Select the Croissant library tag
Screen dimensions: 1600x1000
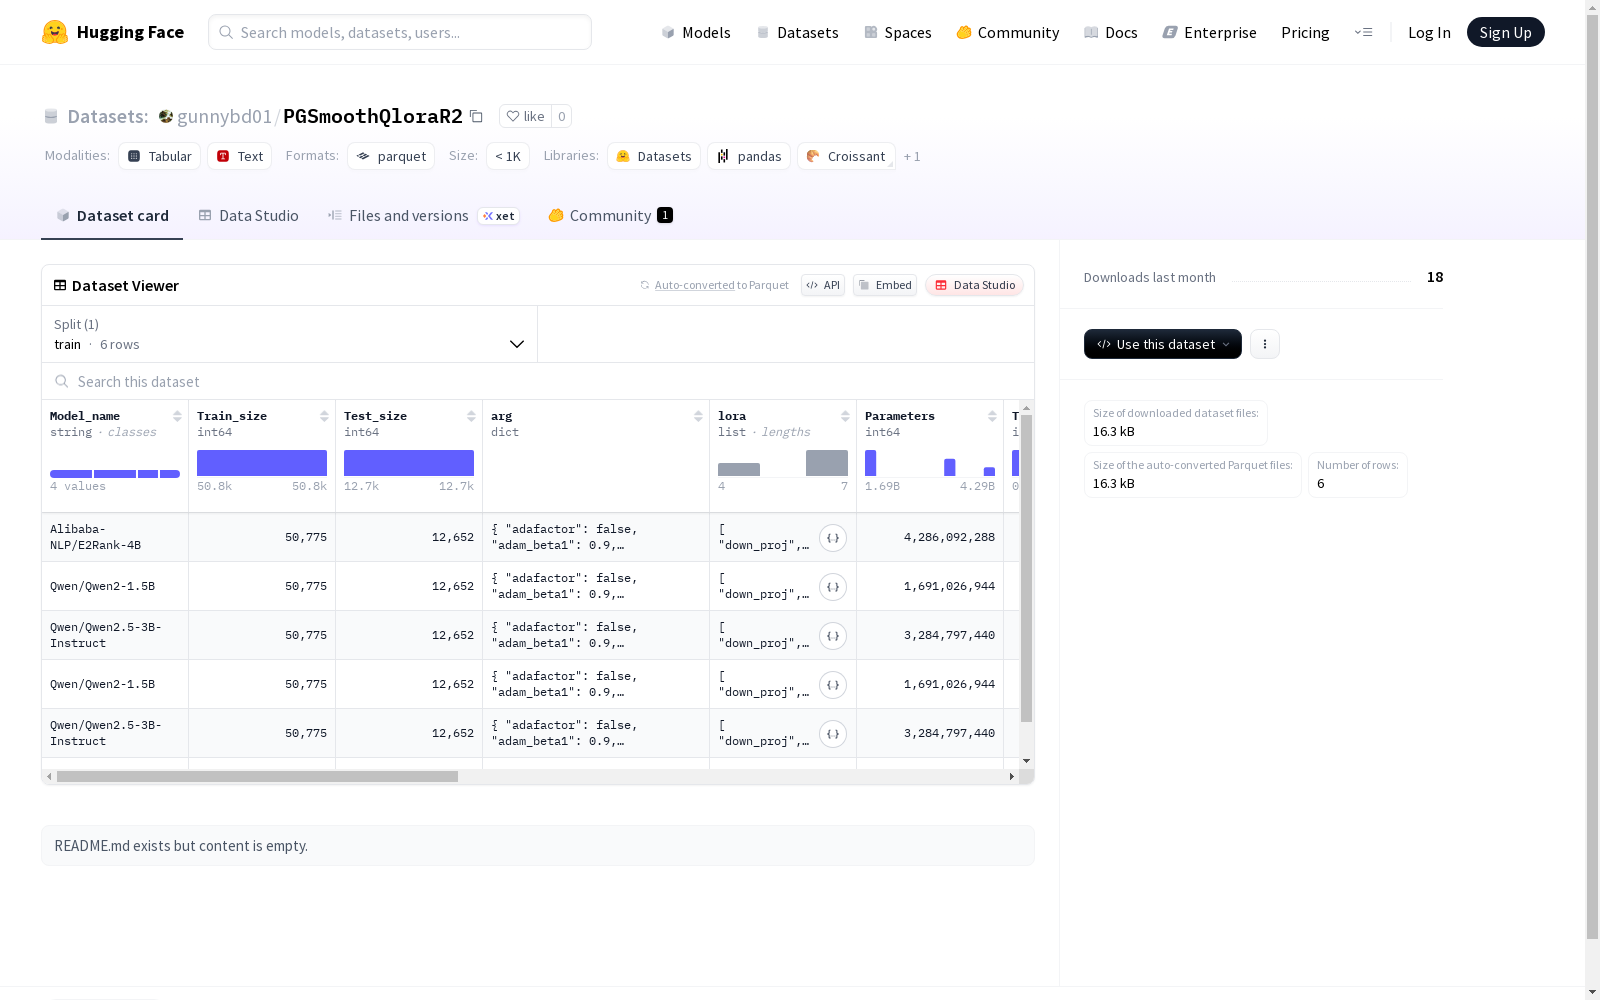tap(846, 156)
